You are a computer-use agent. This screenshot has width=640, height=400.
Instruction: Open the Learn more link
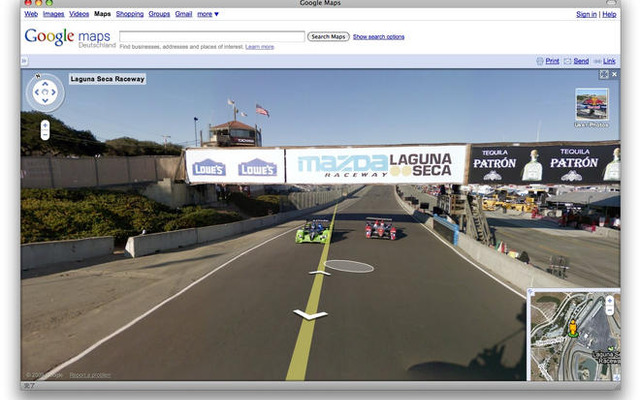pos(260,47)
